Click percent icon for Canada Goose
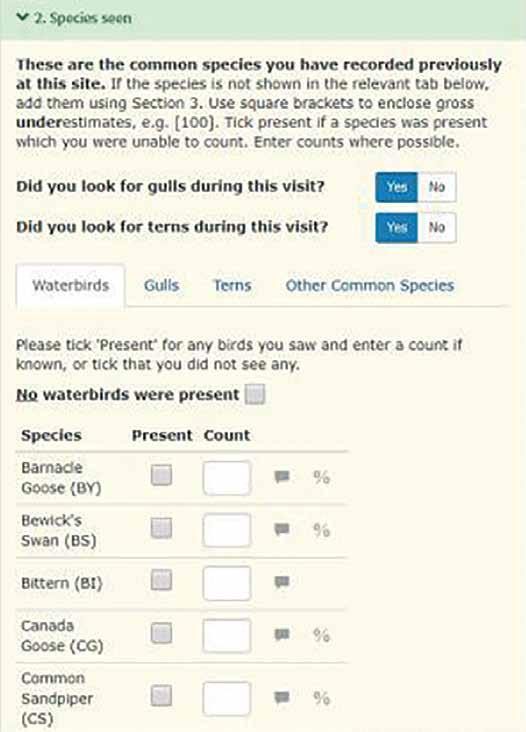The image size is (526, 732). point(322,635)
